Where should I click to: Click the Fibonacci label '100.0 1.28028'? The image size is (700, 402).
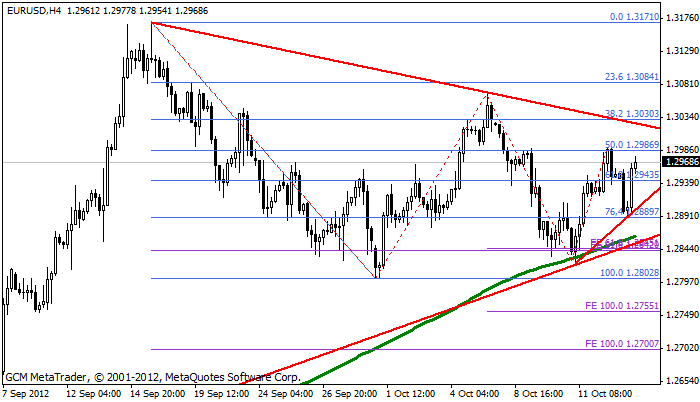629,272
